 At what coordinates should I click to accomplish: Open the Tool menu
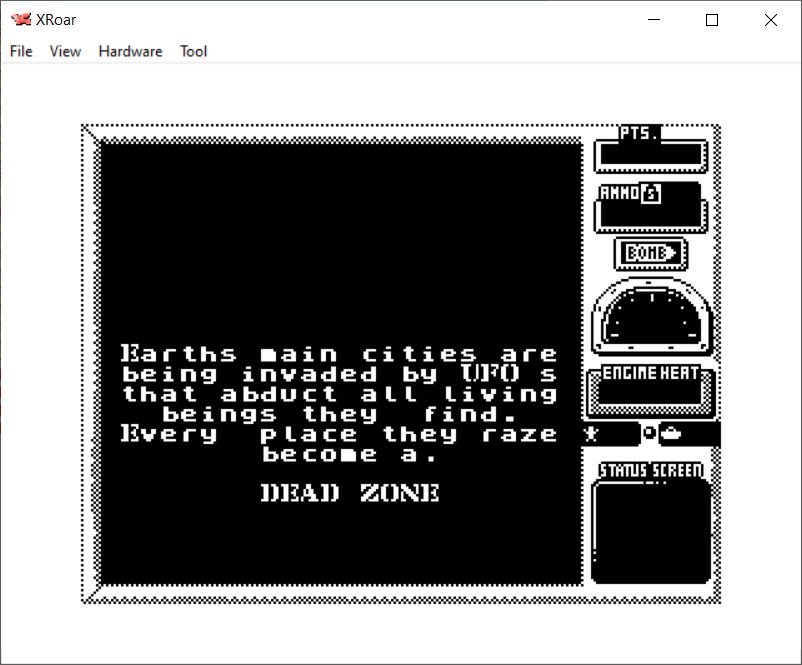[193, 51]
